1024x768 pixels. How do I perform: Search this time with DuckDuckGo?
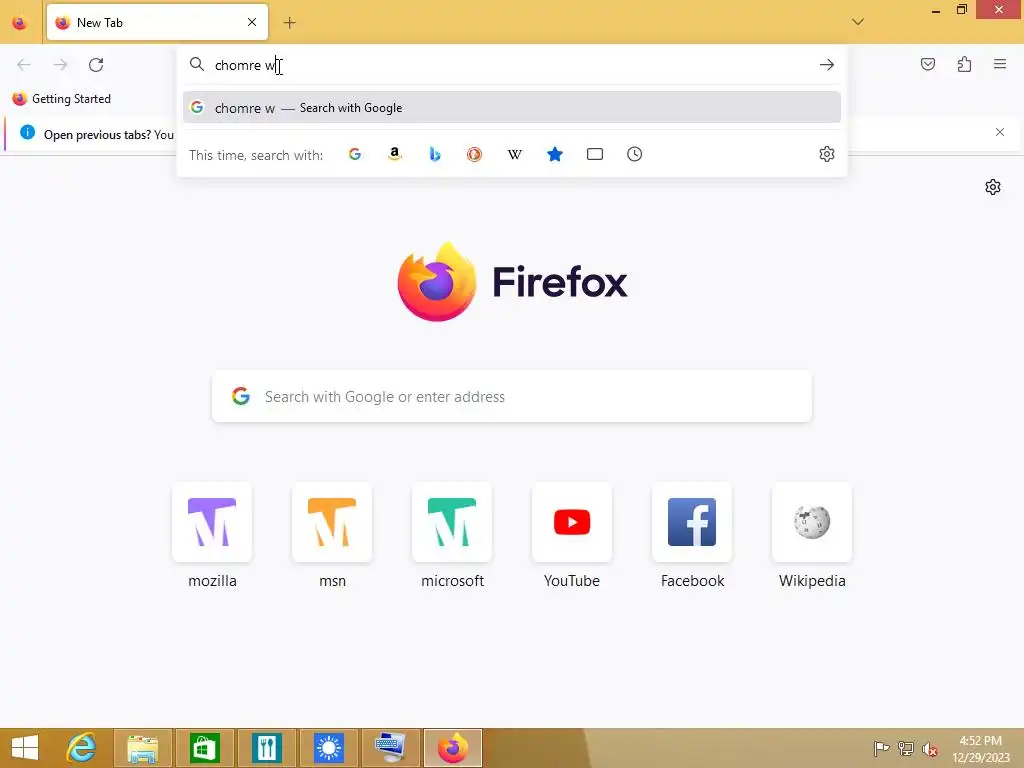(x=475, y=154)
